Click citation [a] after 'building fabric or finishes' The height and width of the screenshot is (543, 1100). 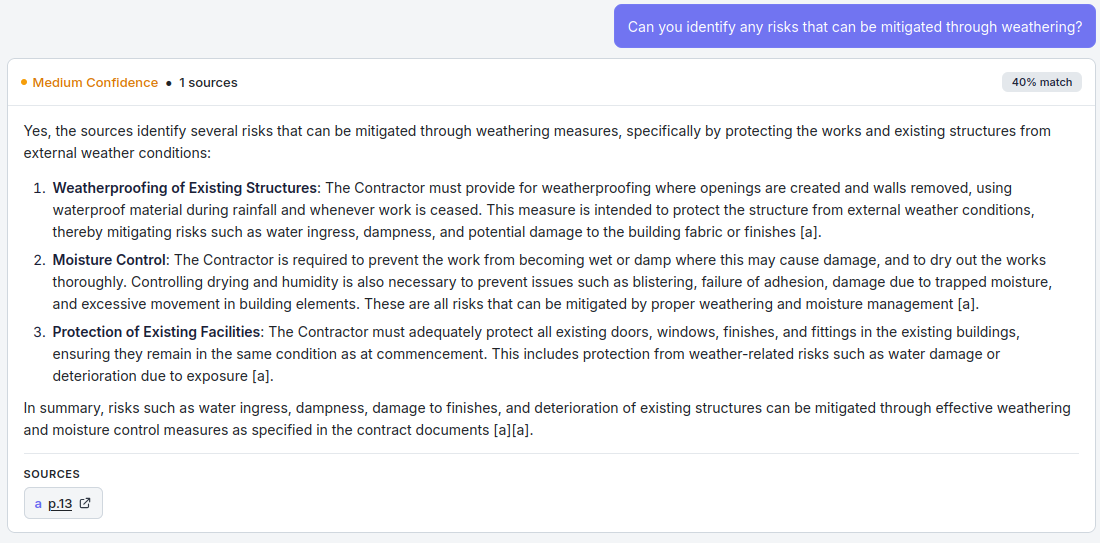click(811, 232)
